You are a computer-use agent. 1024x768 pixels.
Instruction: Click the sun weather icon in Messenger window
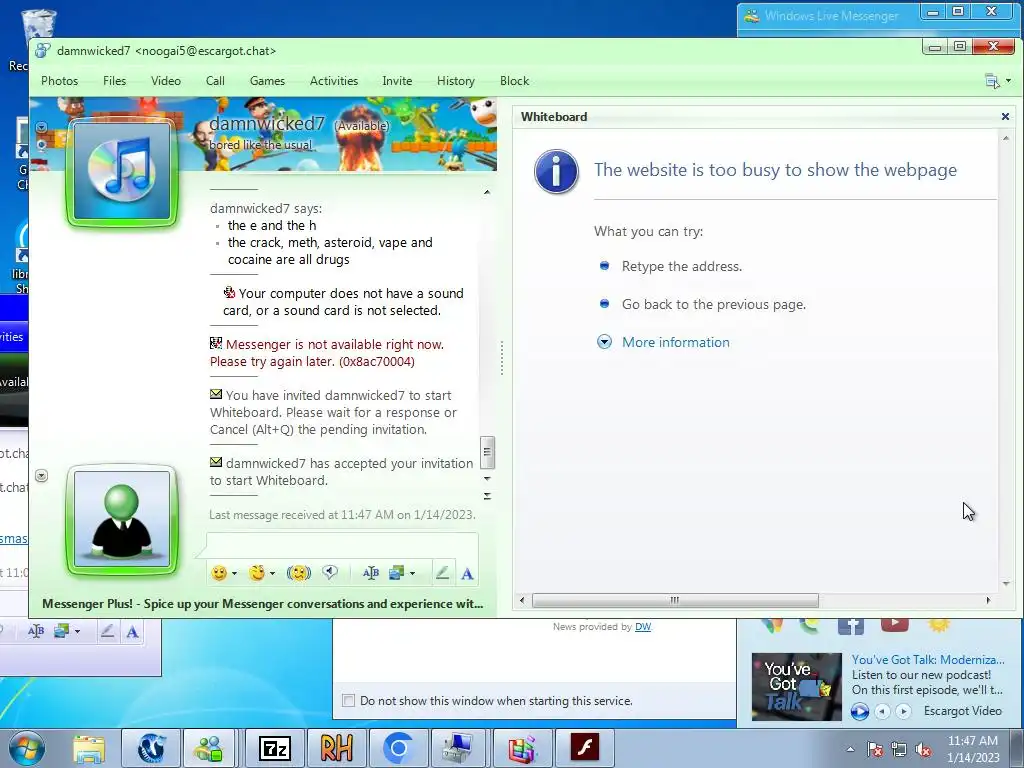pyautogui.click(x=938, y=626)
